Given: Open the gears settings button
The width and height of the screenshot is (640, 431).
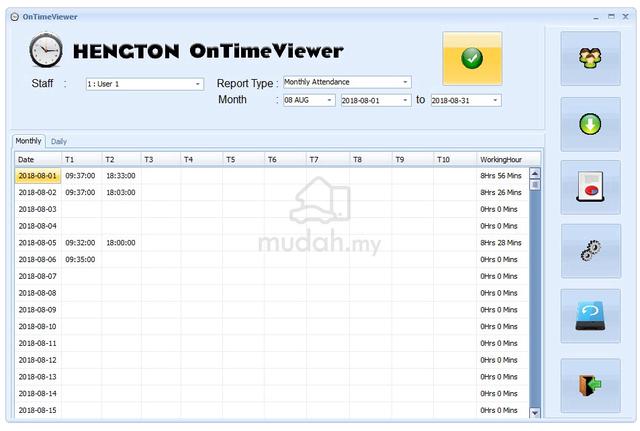Looking at the screenshot, I should point(591,251).
